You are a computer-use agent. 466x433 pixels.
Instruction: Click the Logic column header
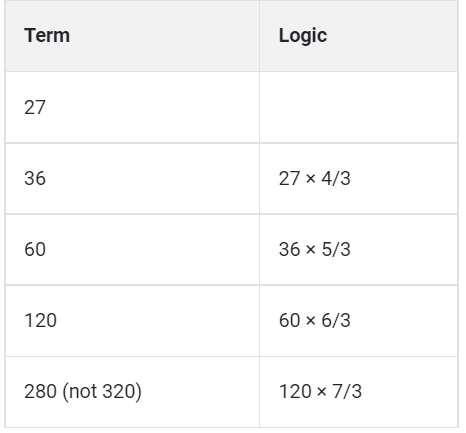click(359, 36)
